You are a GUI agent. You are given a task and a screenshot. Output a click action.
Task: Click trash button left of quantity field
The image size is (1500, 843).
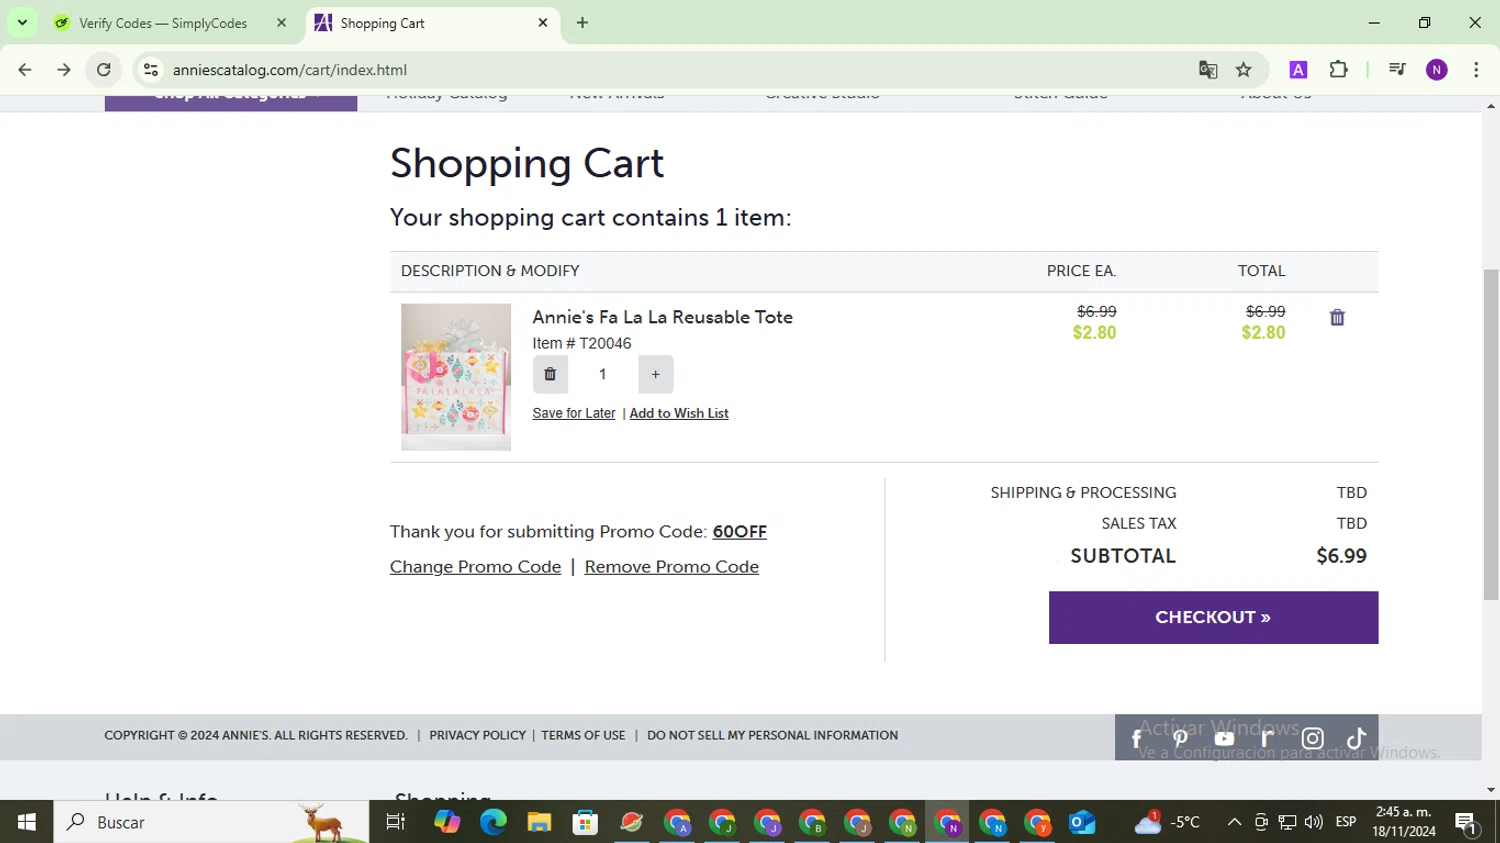click(550, 374)
